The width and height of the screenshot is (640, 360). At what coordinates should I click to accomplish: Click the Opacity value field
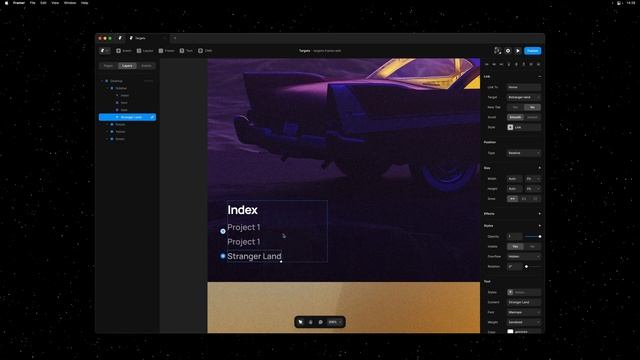click(514, 236)
